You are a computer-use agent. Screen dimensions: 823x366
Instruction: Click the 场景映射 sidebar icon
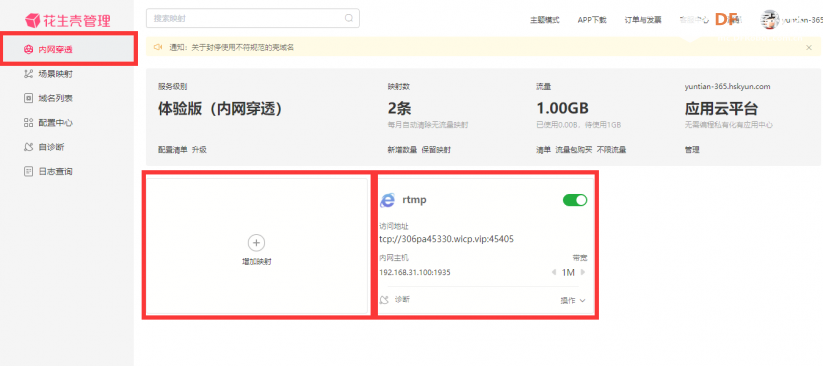28,74
